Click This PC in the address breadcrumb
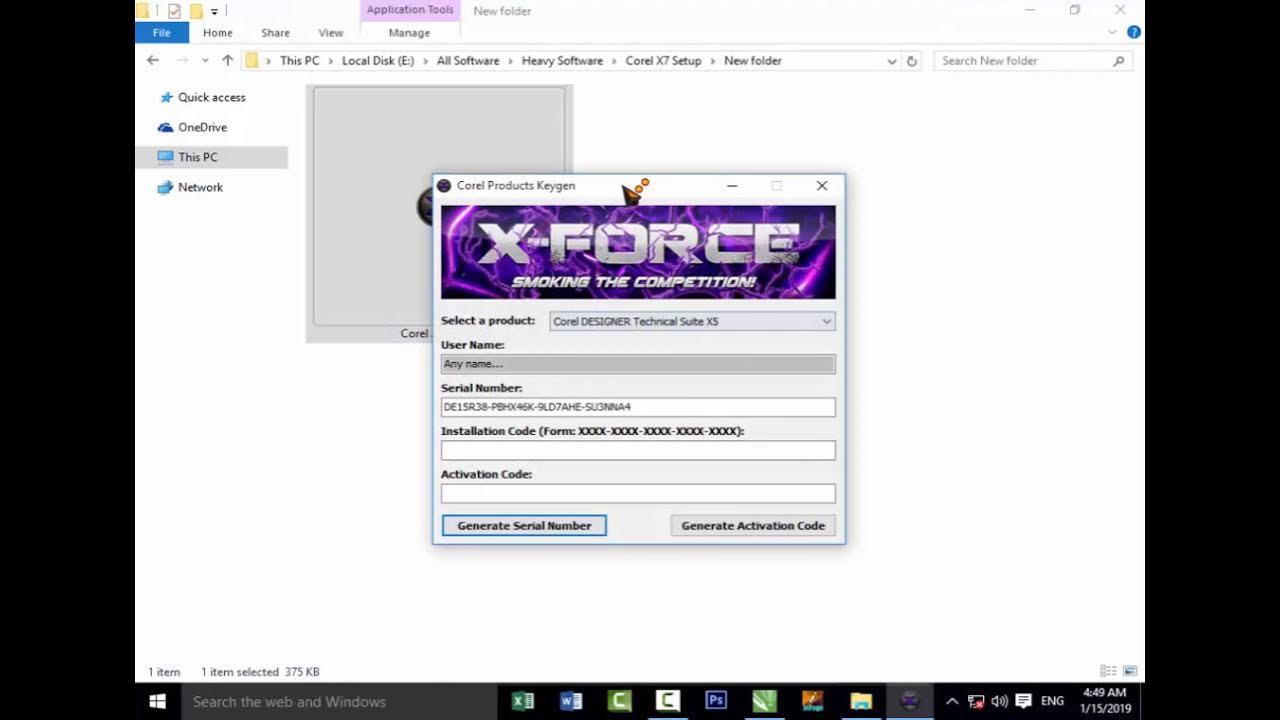Image resolution: width=1280 pixels, height=720 pixels. [299, 61]
